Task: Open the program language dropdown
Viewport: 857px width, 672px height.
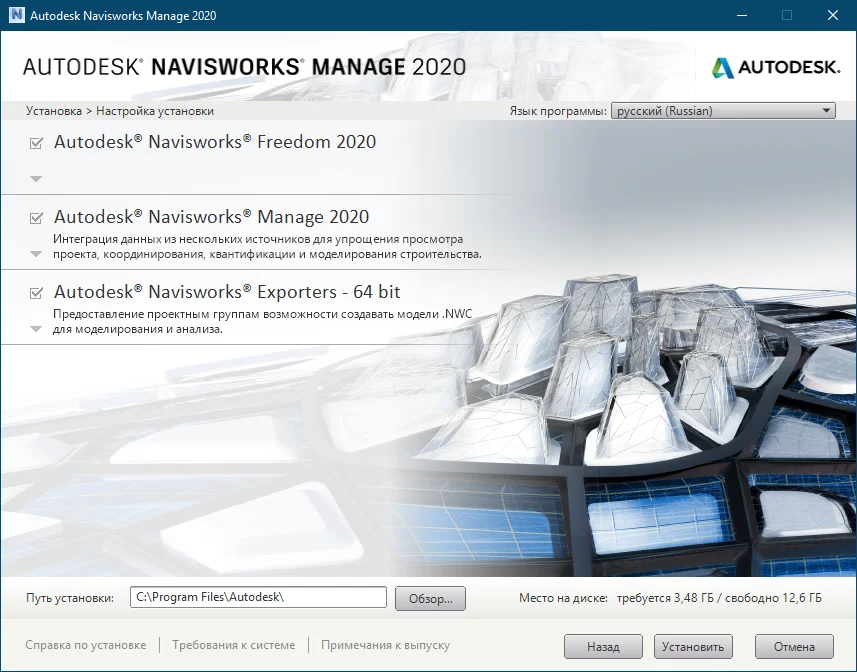Action: pos(722,111)
